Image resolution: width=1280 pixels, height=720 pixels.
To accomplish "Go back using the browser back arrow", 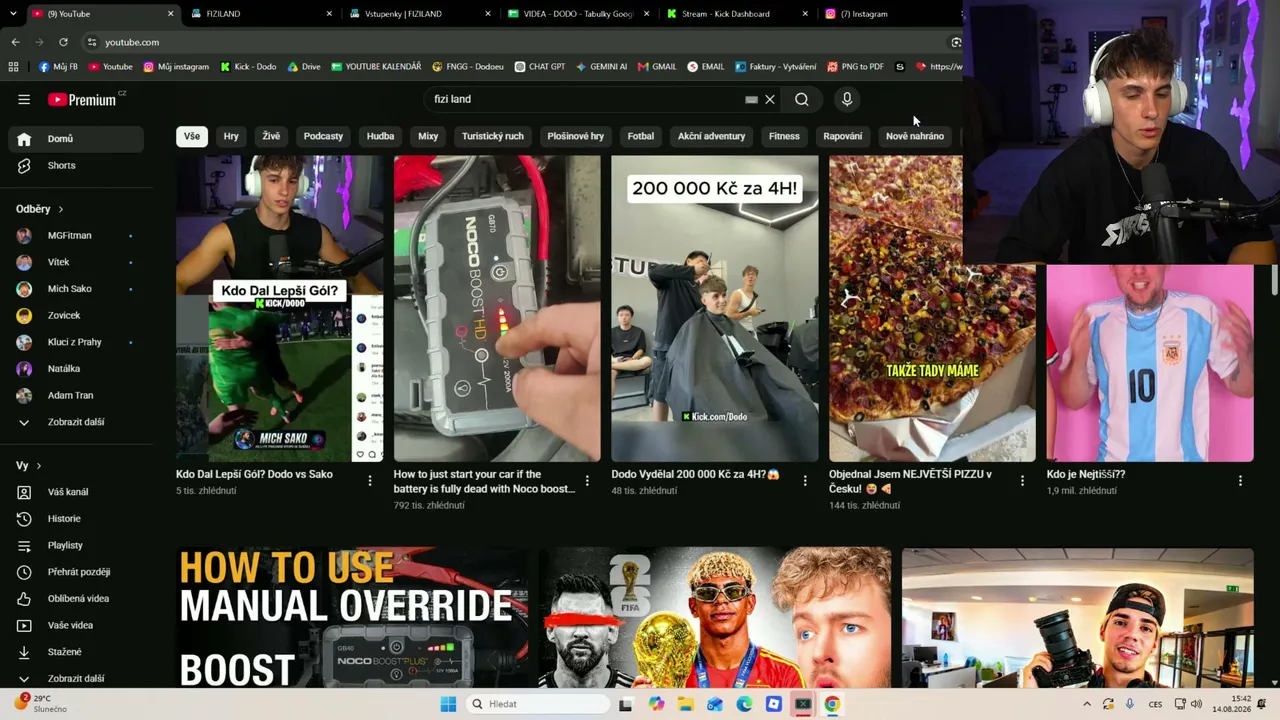I will (15, 42).
